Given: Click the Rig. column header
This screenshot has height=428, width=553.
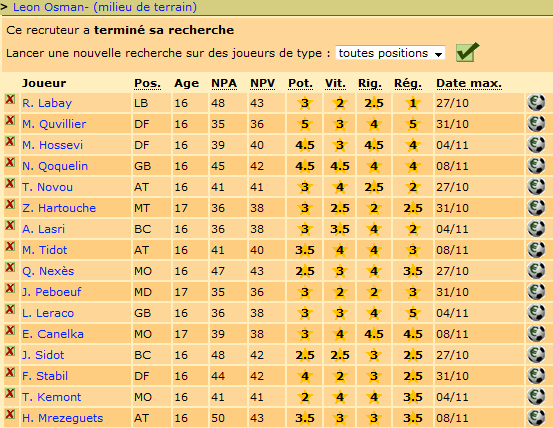Looking at the screenshot, I should pyautogui.click(x=370, y=84).
